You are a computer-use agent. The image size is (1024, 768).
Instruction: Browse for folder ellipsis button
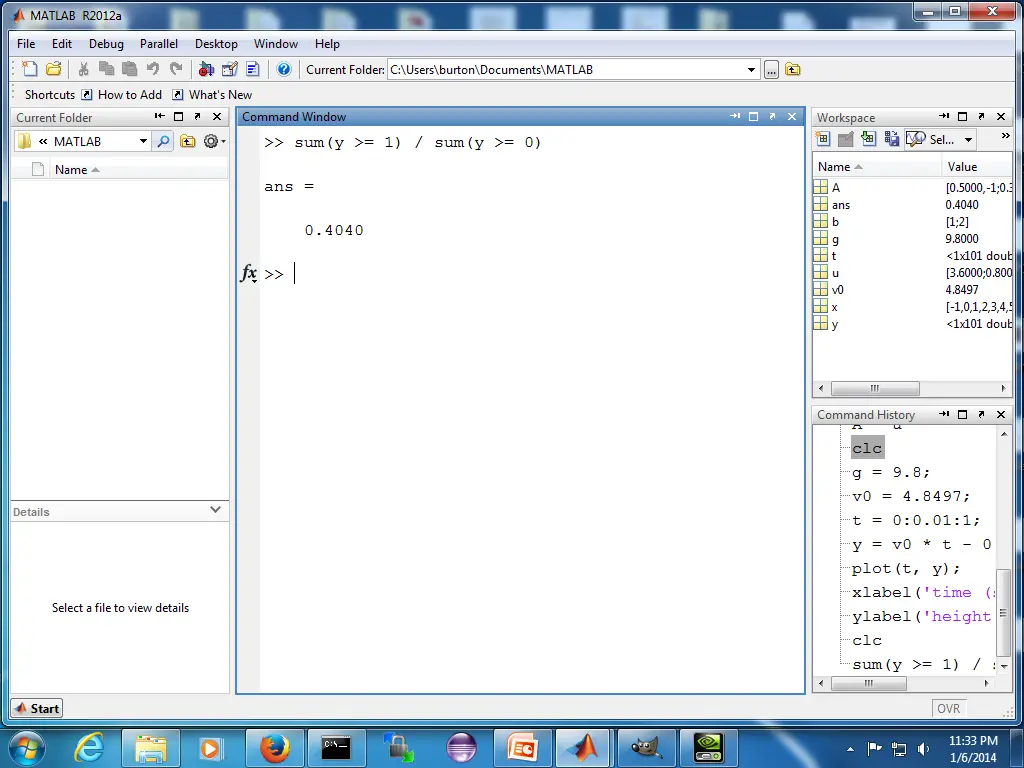[771, 70]
